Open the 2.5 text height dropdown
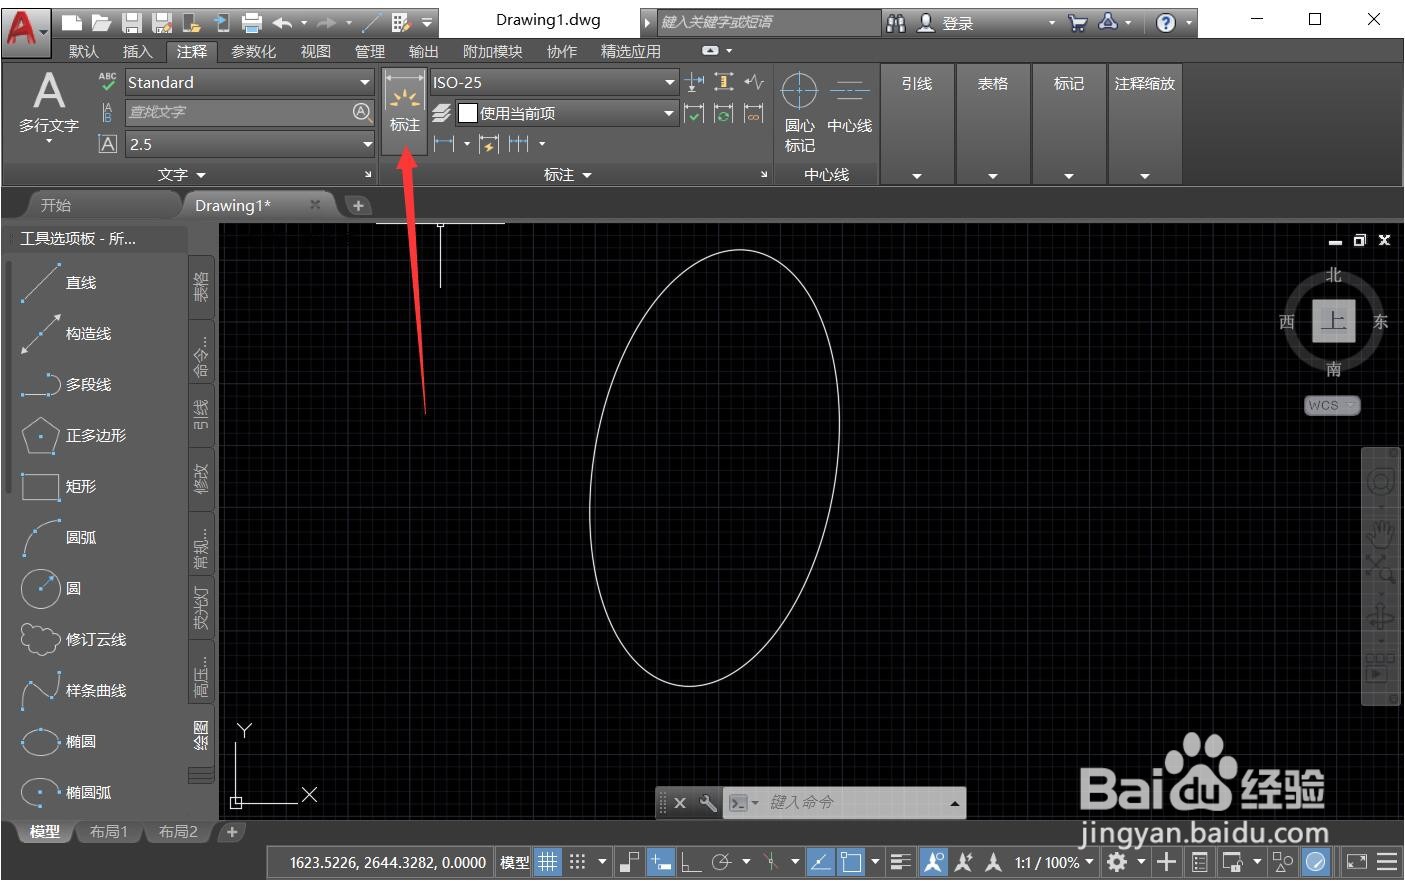The image size is (1405, 881). (x=366, y=144)
